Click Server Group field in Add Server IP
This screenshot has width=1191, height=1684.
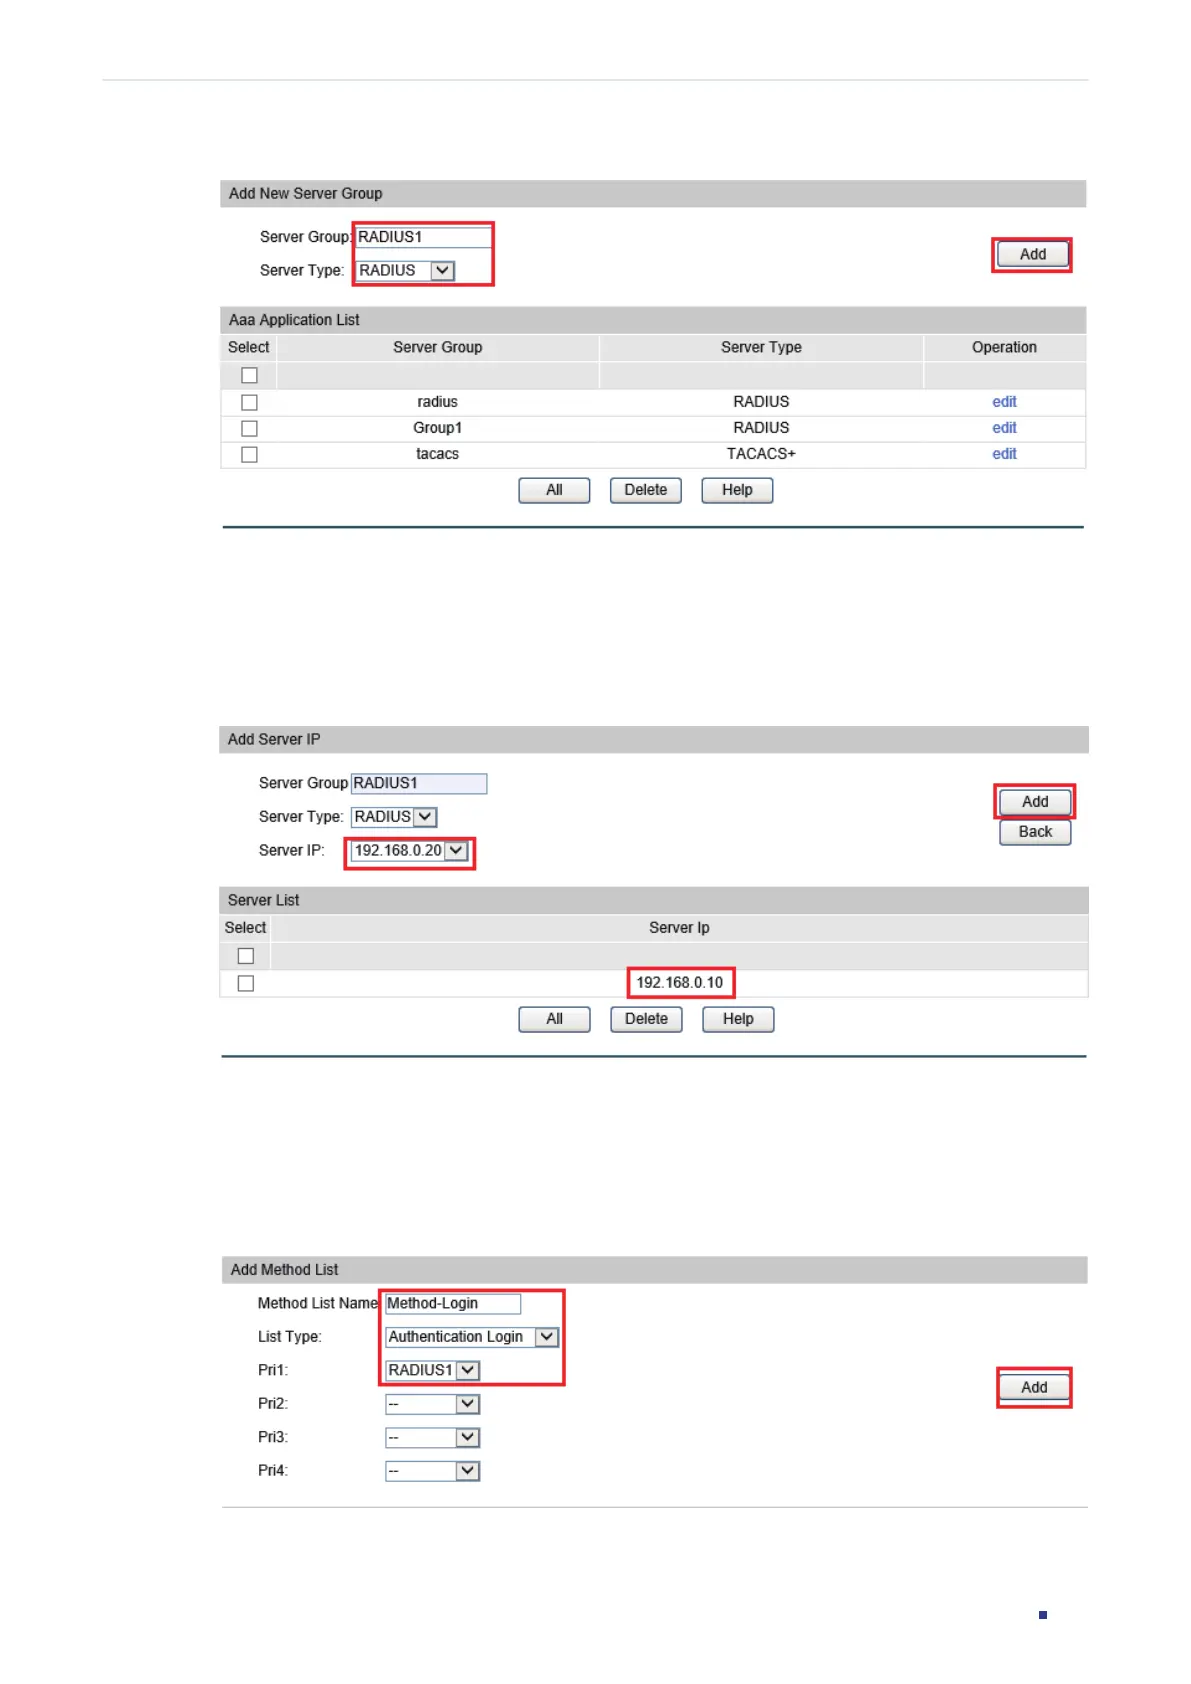tap(419, 783)
